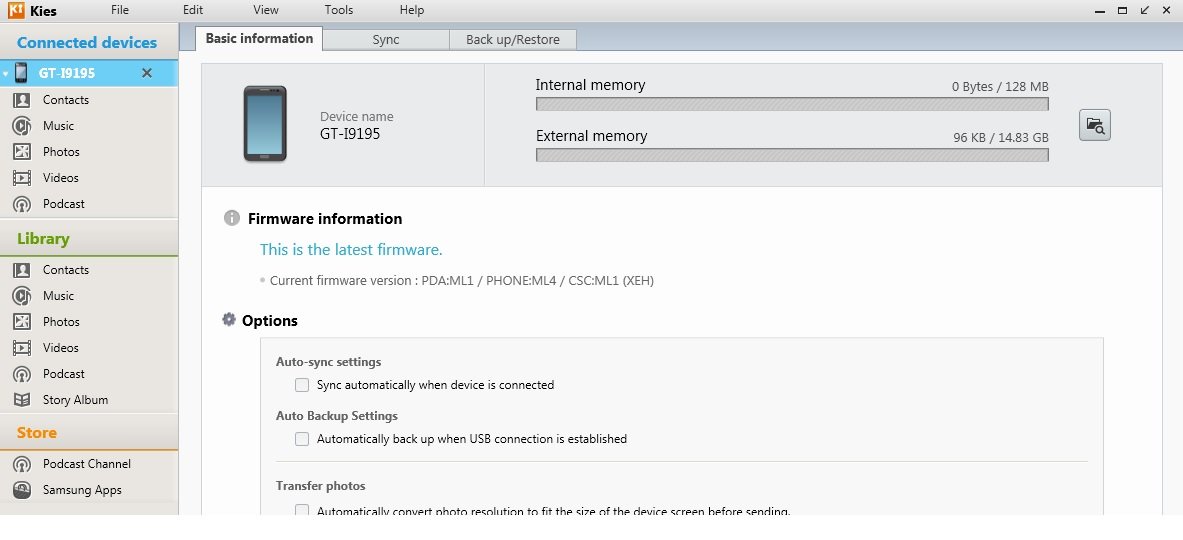The image size is (1183, 540).
Task: Open the Help menu
Action: coord(412,10)
